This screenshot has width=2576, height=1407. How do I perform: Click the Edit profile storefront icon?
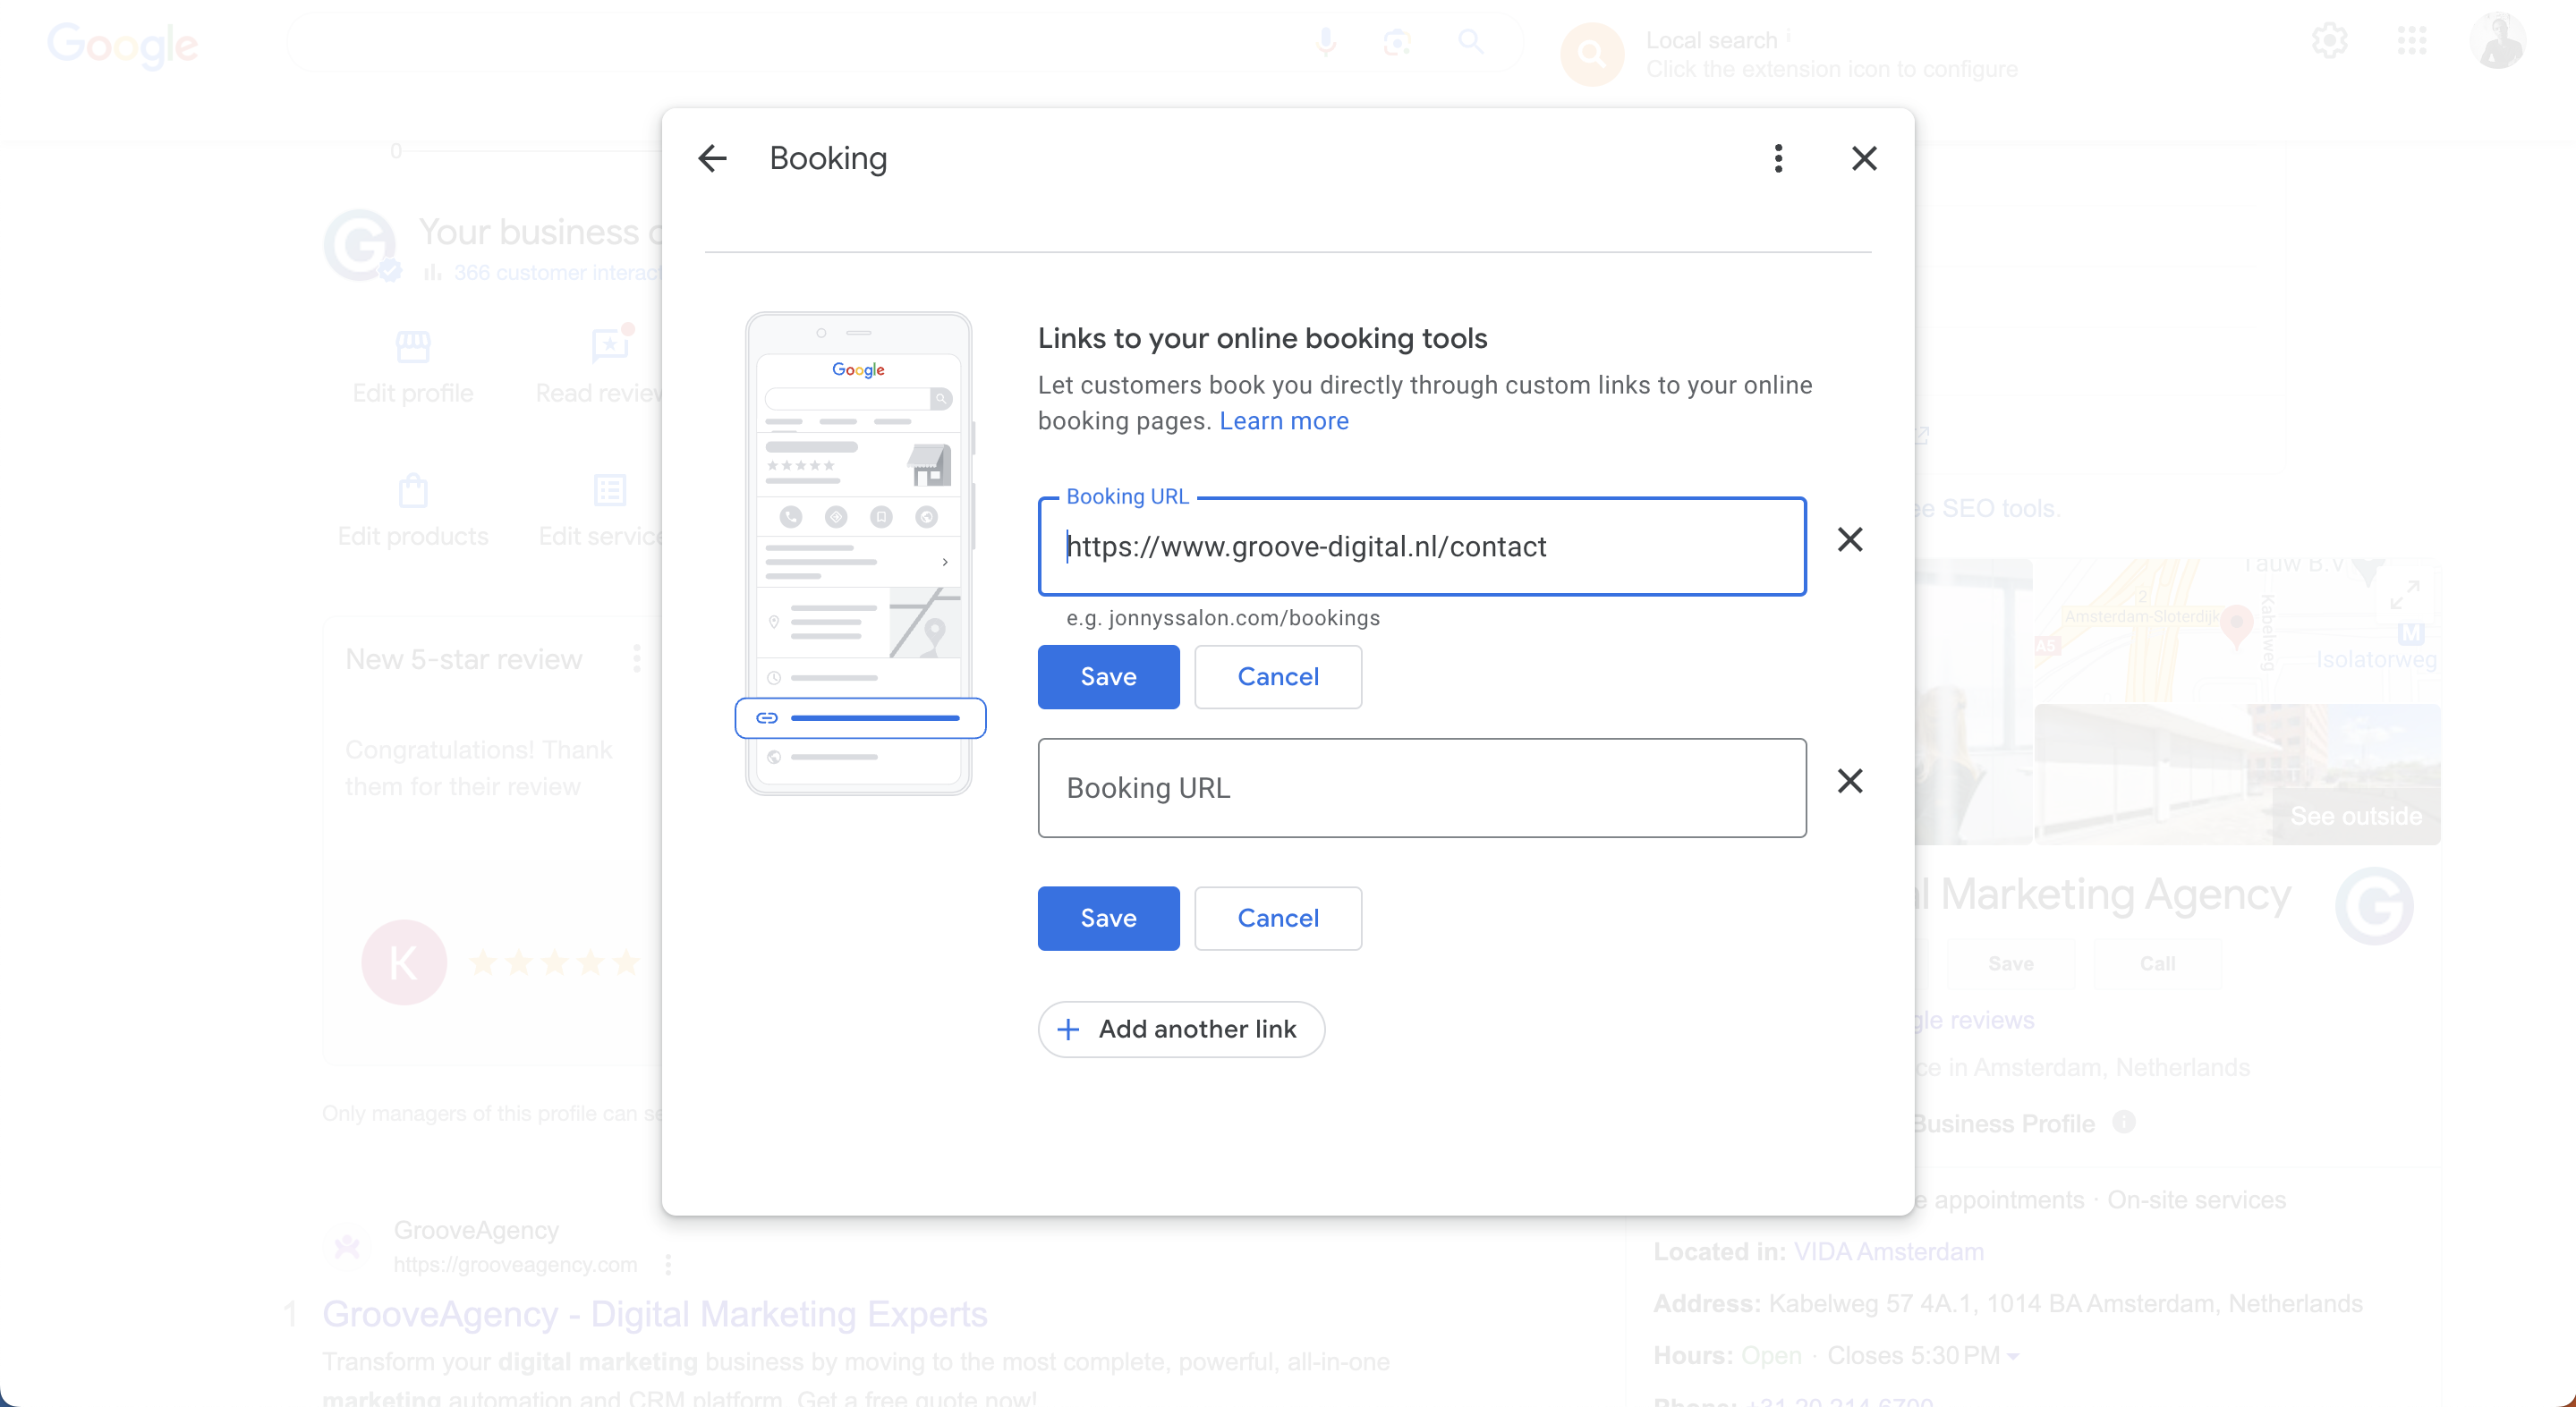[413, 347]
